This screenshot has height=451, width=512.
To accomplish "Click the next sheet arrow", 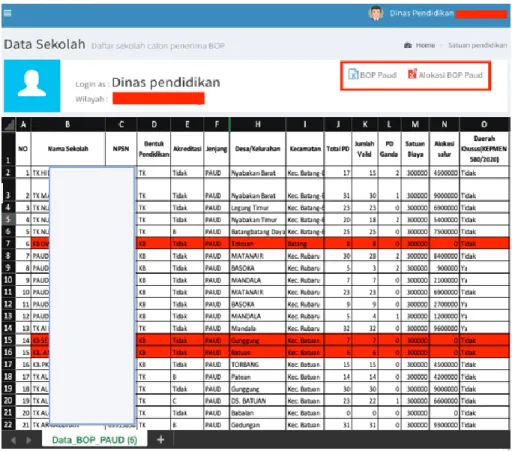I will [x=29, y=440].
